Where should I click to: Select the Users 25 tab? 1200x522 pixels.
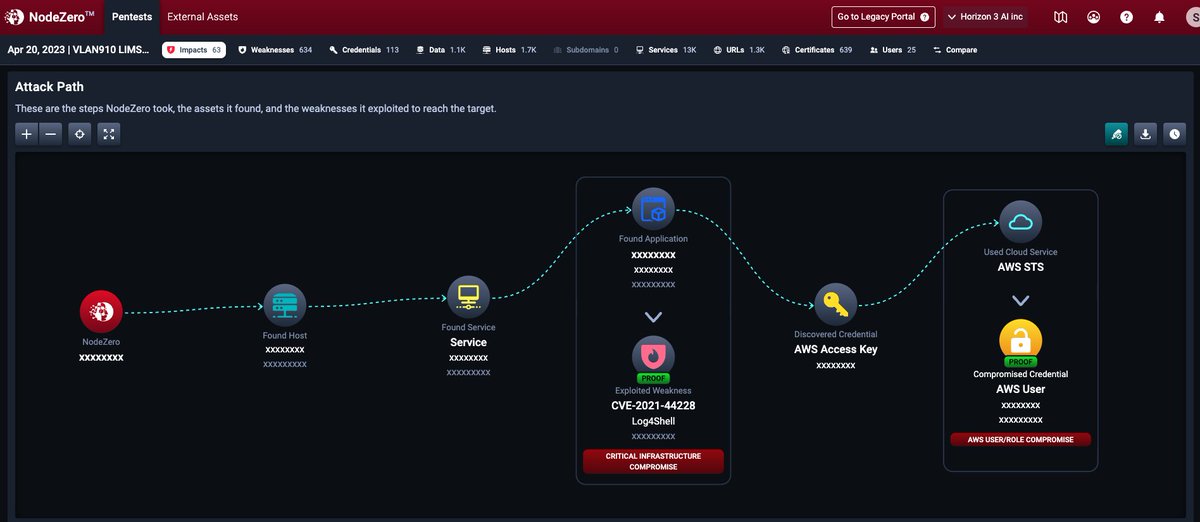tap(893, 50)
